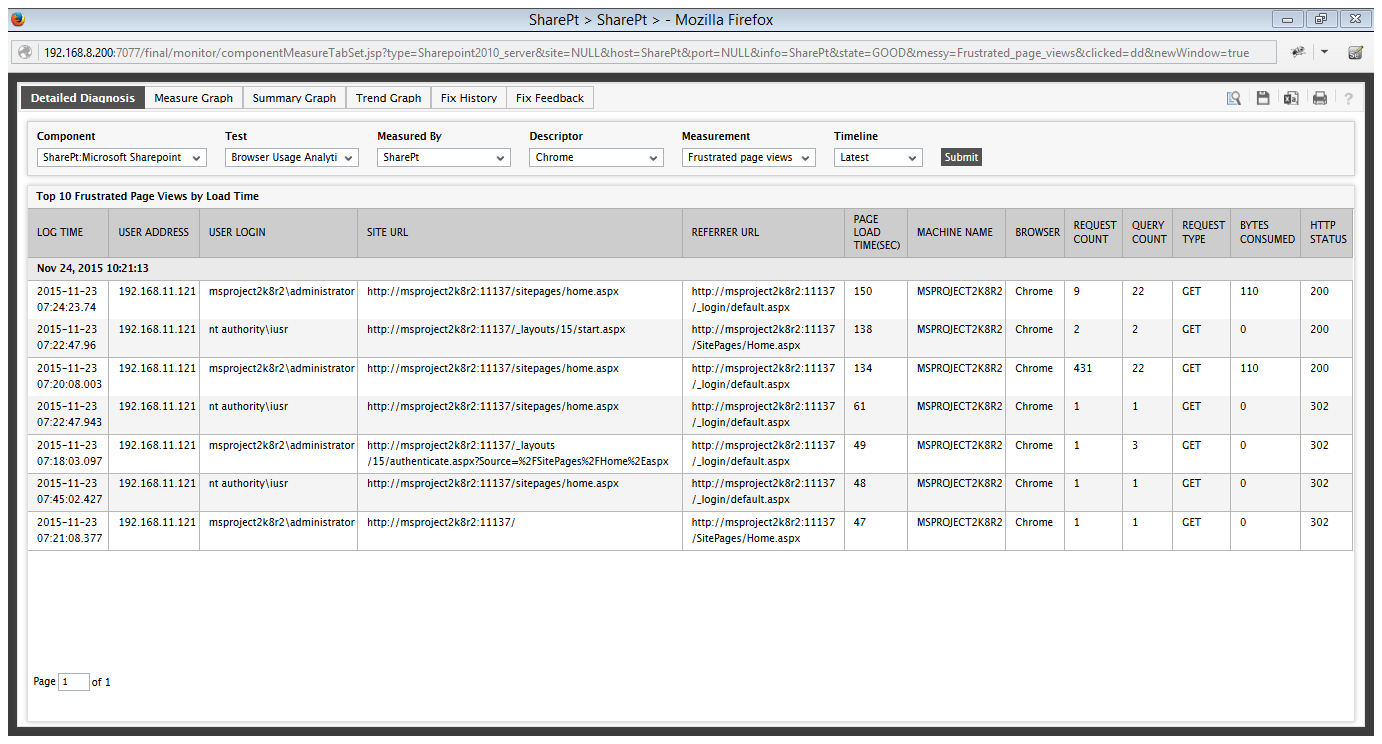Expand the Measured By dropdown
1382x744 pixels.
[x=444, y=157]
